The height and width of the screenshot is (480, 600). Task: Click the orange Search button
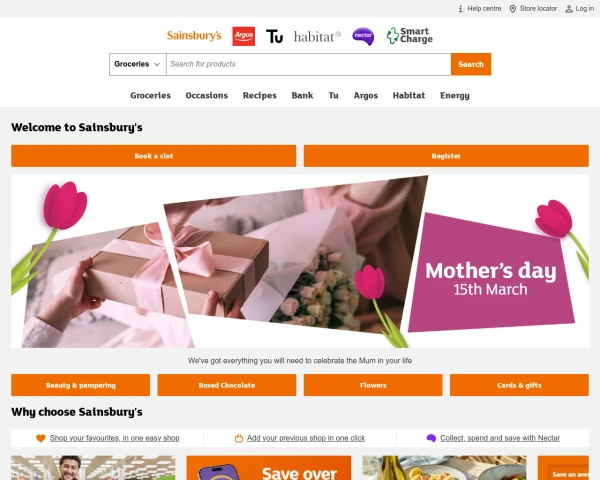tap(471, 64)
